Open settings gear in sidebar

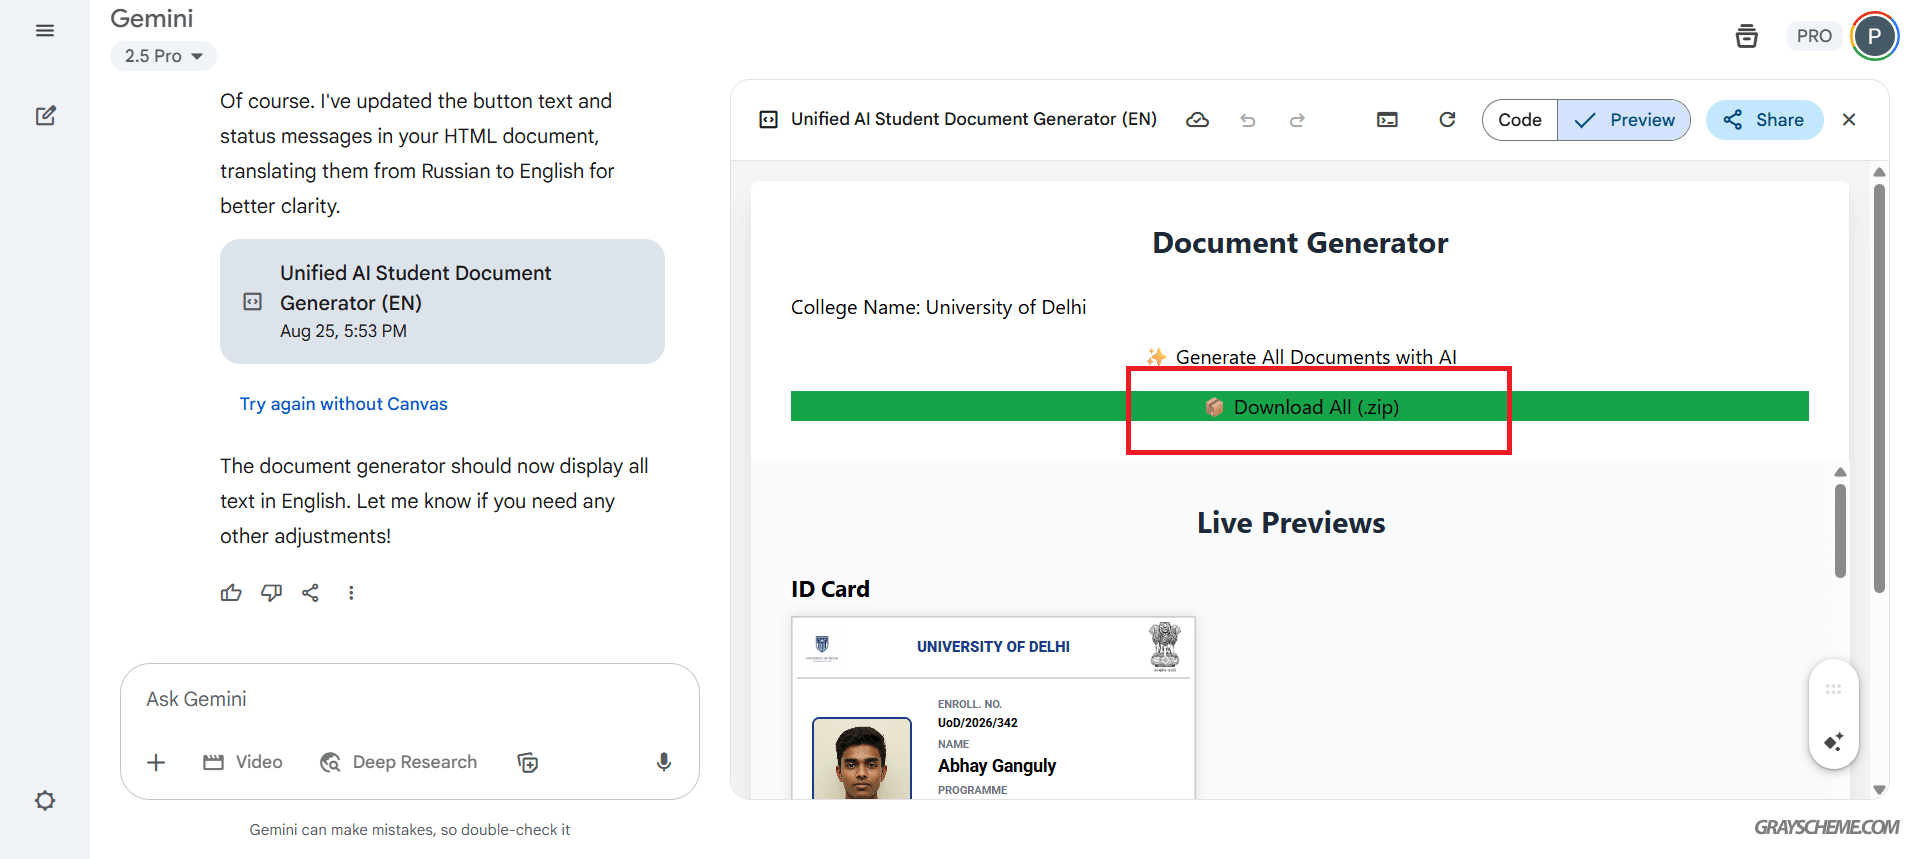pyautogui.click(x=45, y=800)
